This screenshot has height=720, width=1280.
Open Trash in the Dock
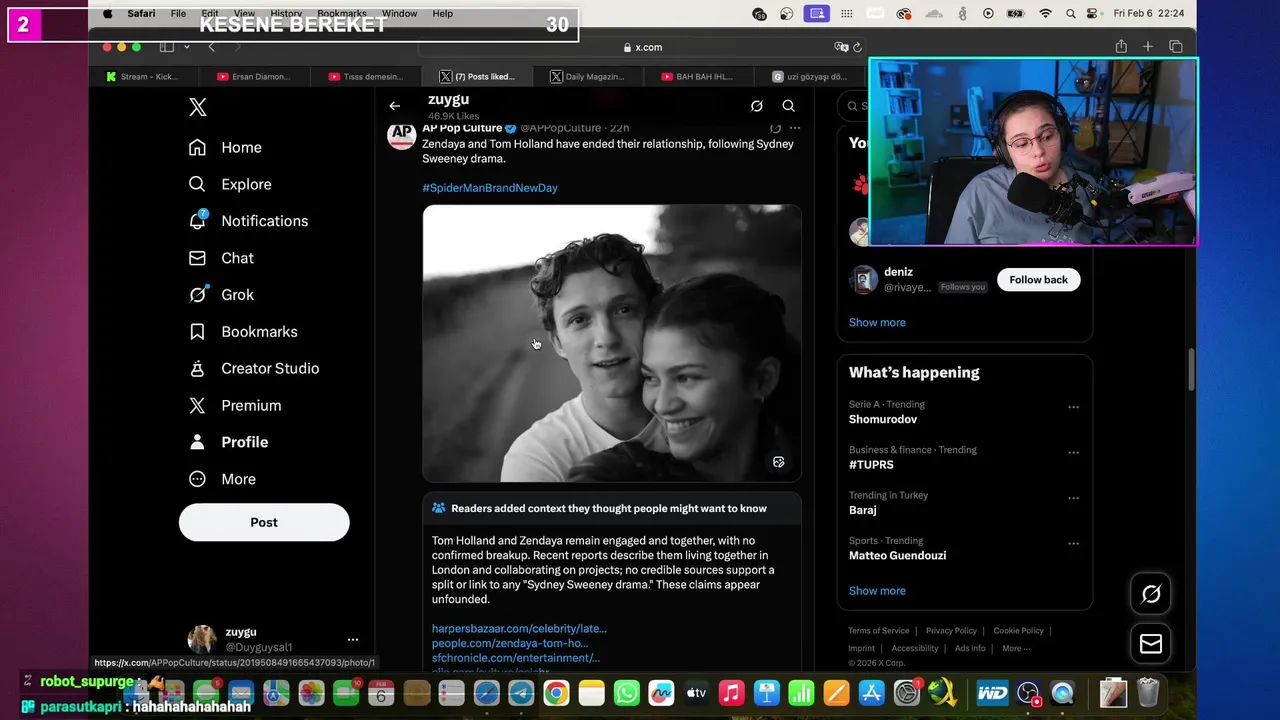point(1148,692)
